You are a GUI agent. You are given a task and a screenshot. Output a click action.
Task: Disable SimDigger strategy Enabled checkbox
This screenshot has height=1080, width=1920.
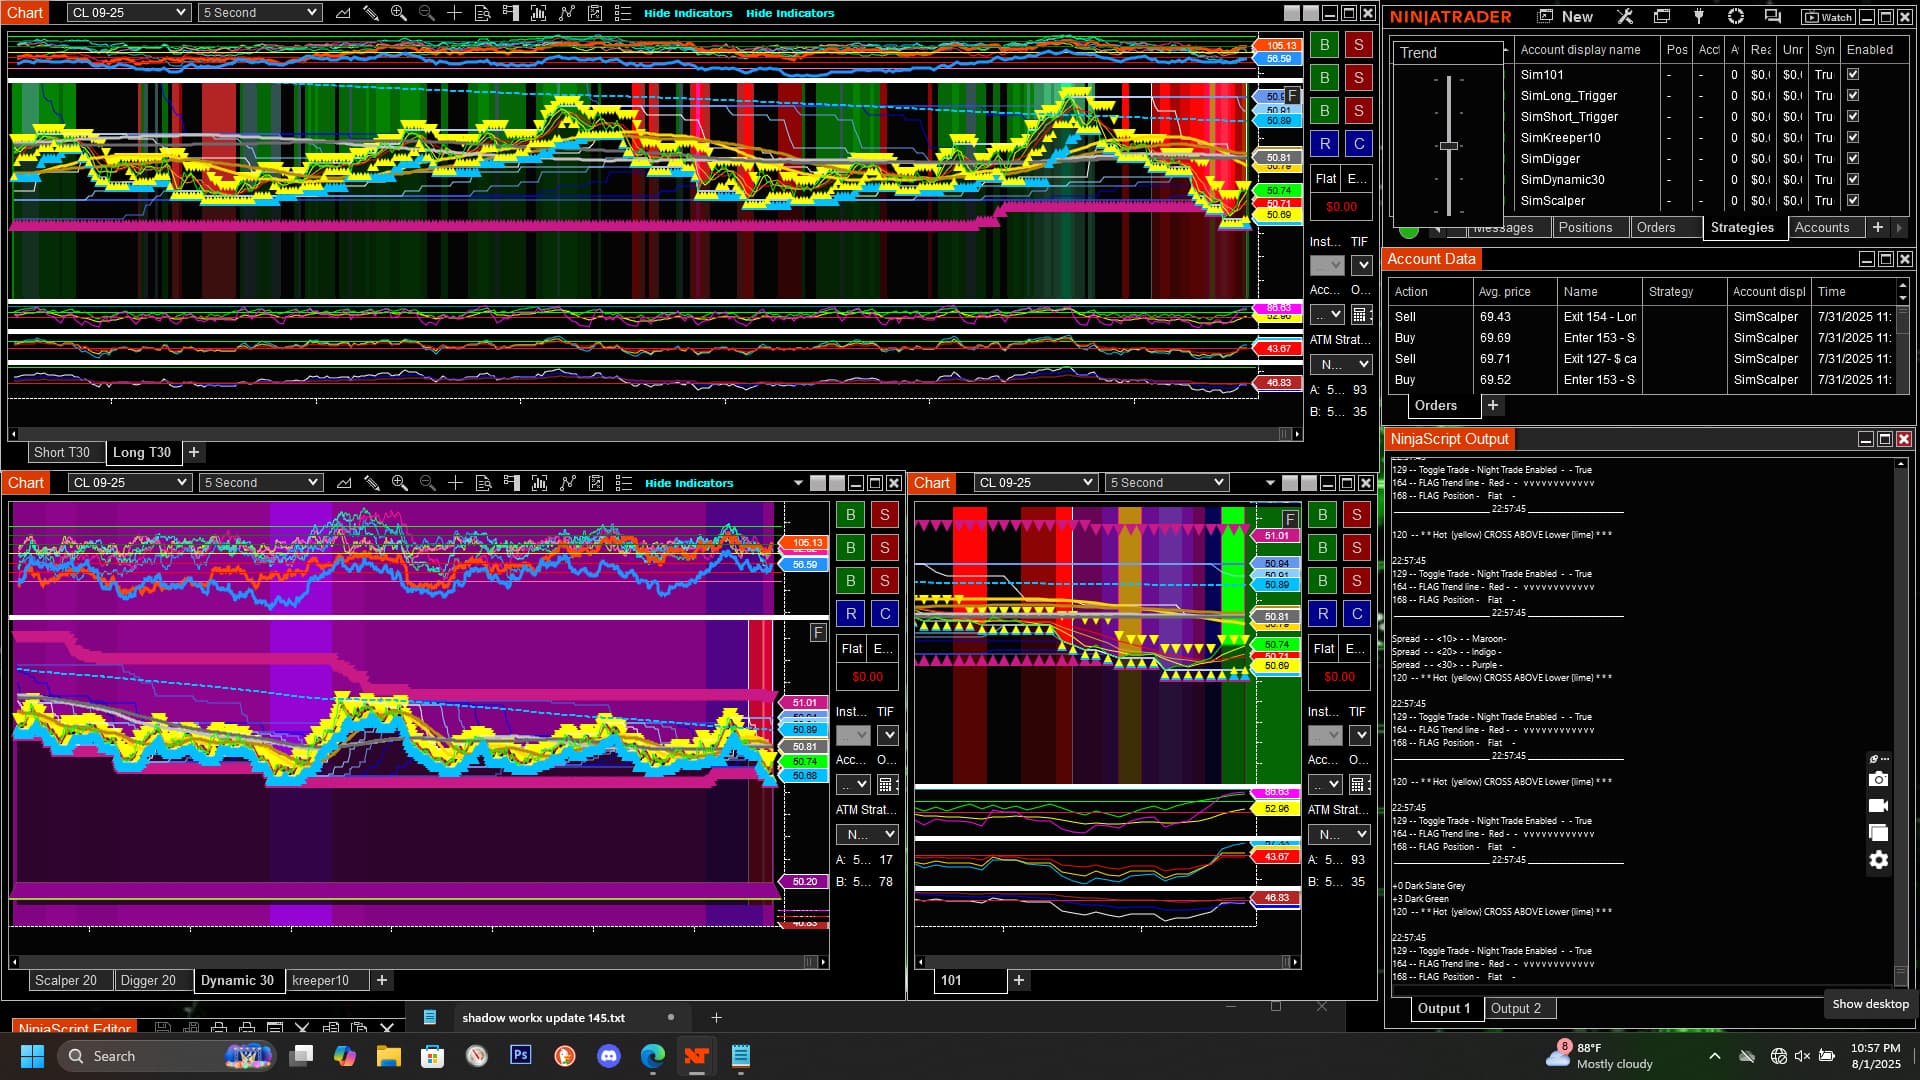pyautogui.click(x=1853, y=158)
